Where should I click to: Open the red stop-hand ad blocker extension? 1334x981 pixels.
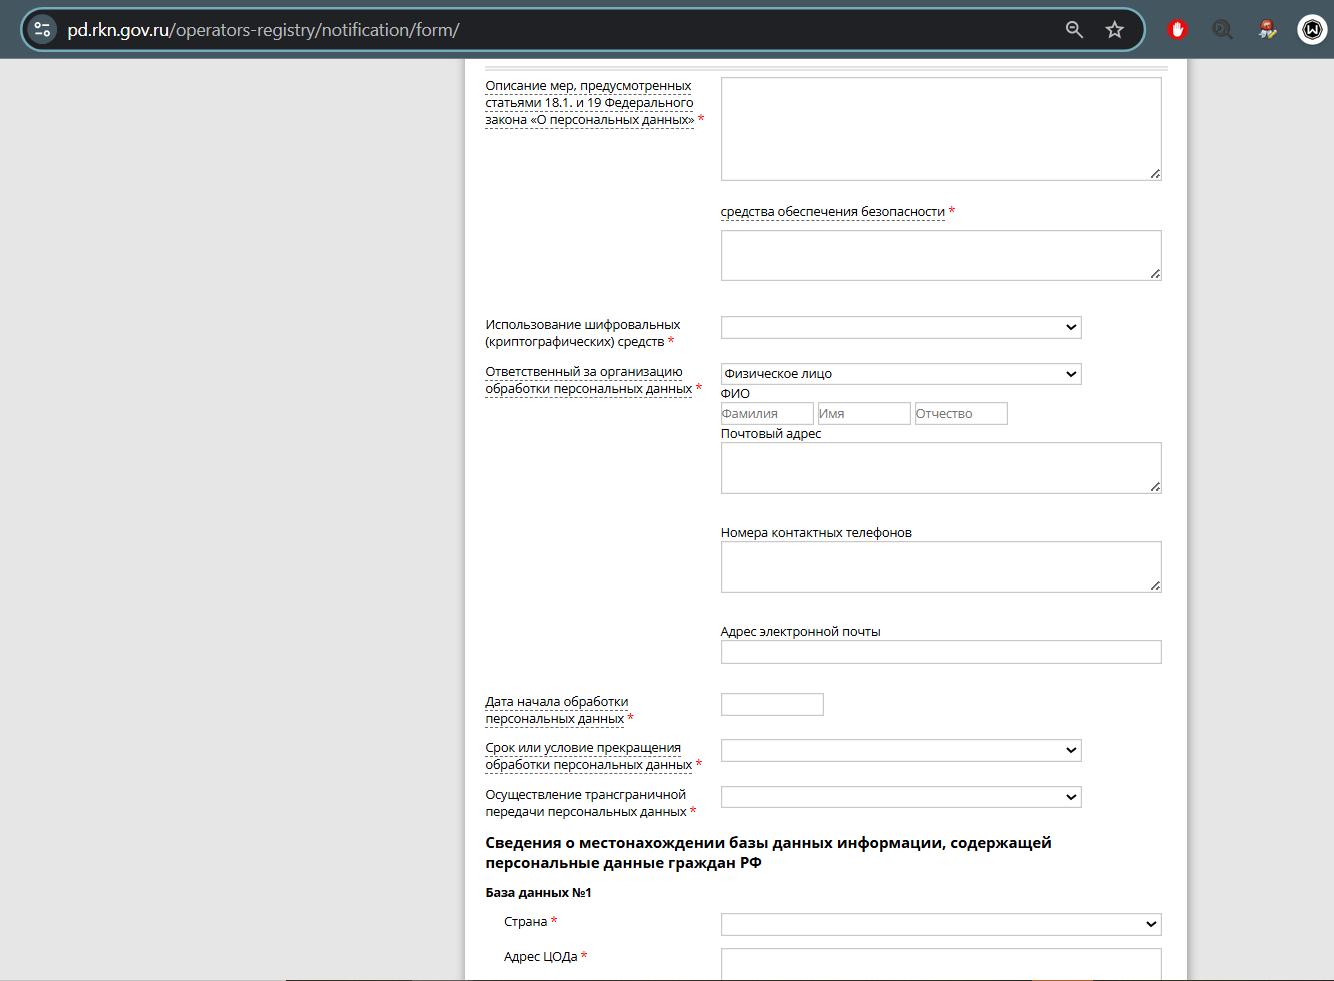pos(1177,30)
